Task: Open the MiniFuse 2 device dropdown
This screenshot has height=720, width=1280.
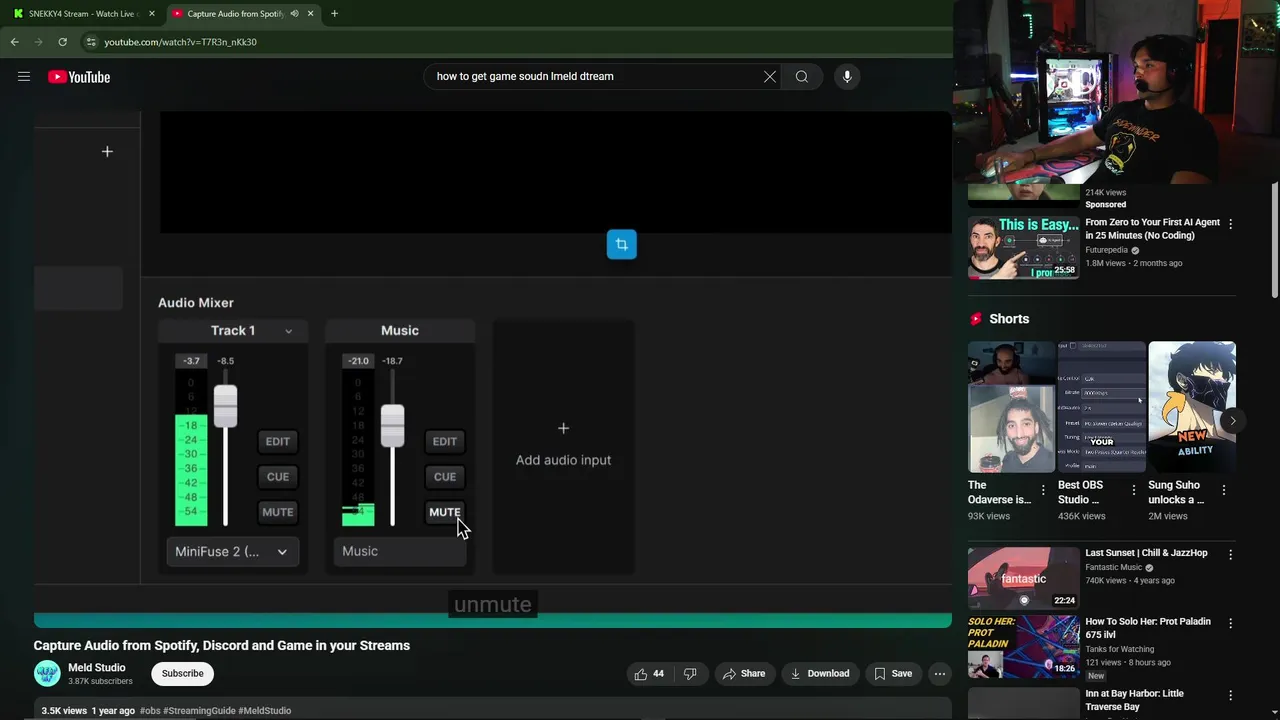Action: [232, 551]
